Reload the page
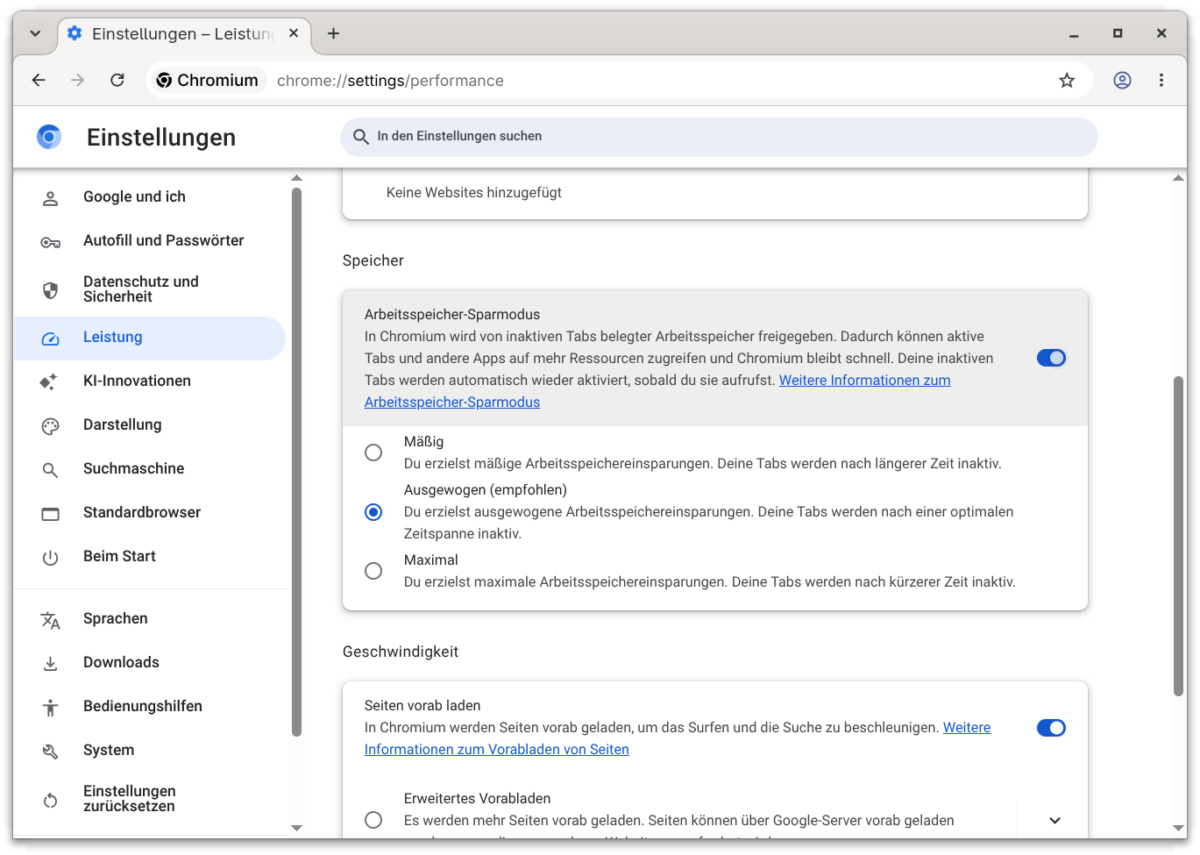The image size is (1200, 855). pyautogui.click(x=117, y=80)
